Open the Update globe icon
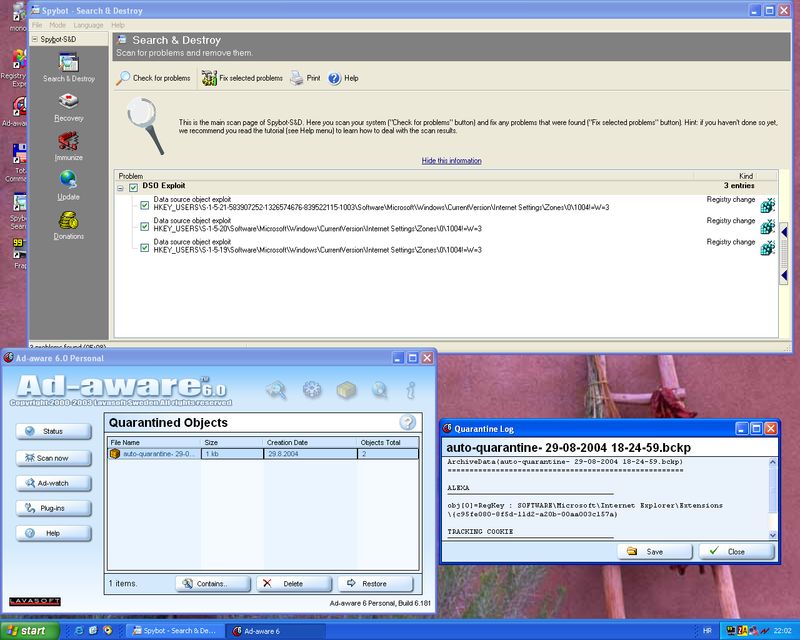The width and height of the screenshot is (800, 640). tap(68, 181)
